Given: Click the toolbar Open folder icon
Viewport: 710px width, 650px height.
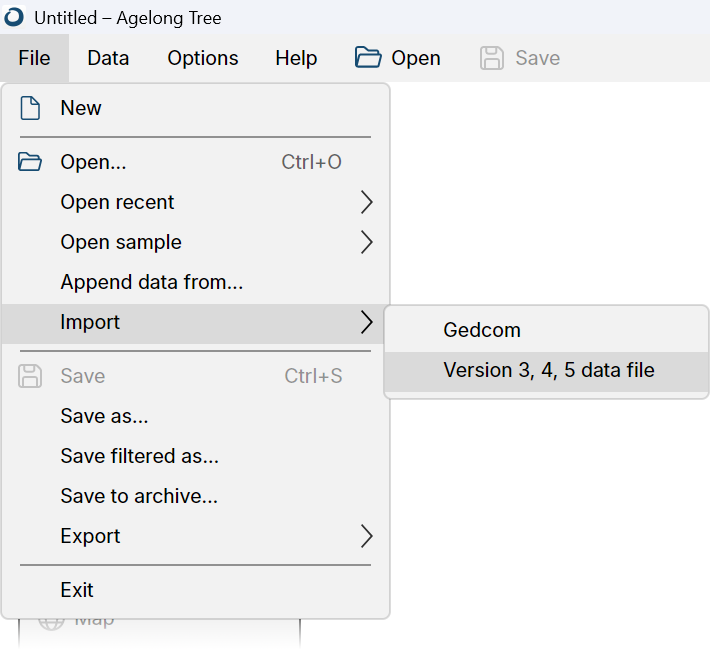Looking at the screenshot, I should 368,58.
